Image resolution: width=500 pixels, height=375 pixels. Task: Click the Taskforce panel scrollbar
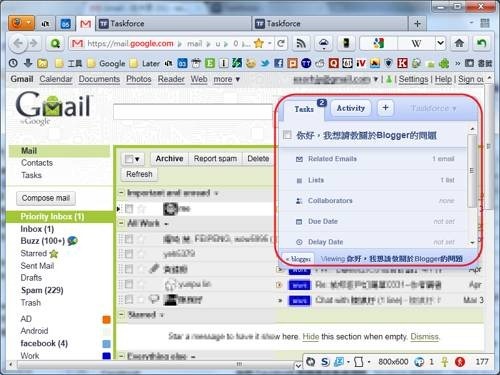point(472,170)
